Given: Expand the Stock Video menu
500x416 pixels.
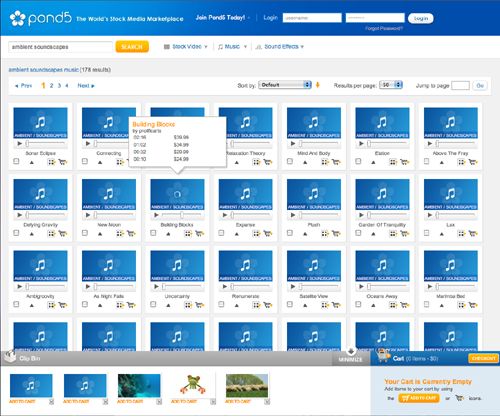Looking at the screenshot, I should (186, 47).
